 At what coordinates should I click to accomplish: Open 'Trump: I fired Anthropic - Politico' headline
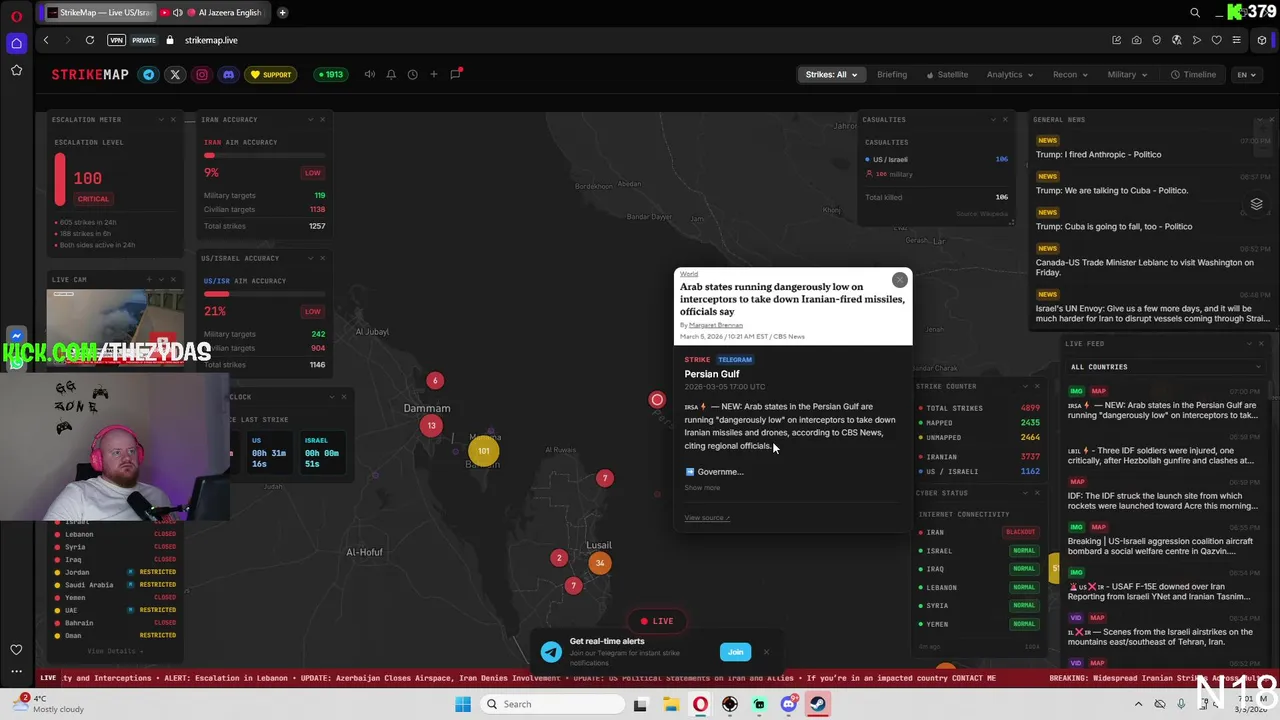(x=1098, y=155)
